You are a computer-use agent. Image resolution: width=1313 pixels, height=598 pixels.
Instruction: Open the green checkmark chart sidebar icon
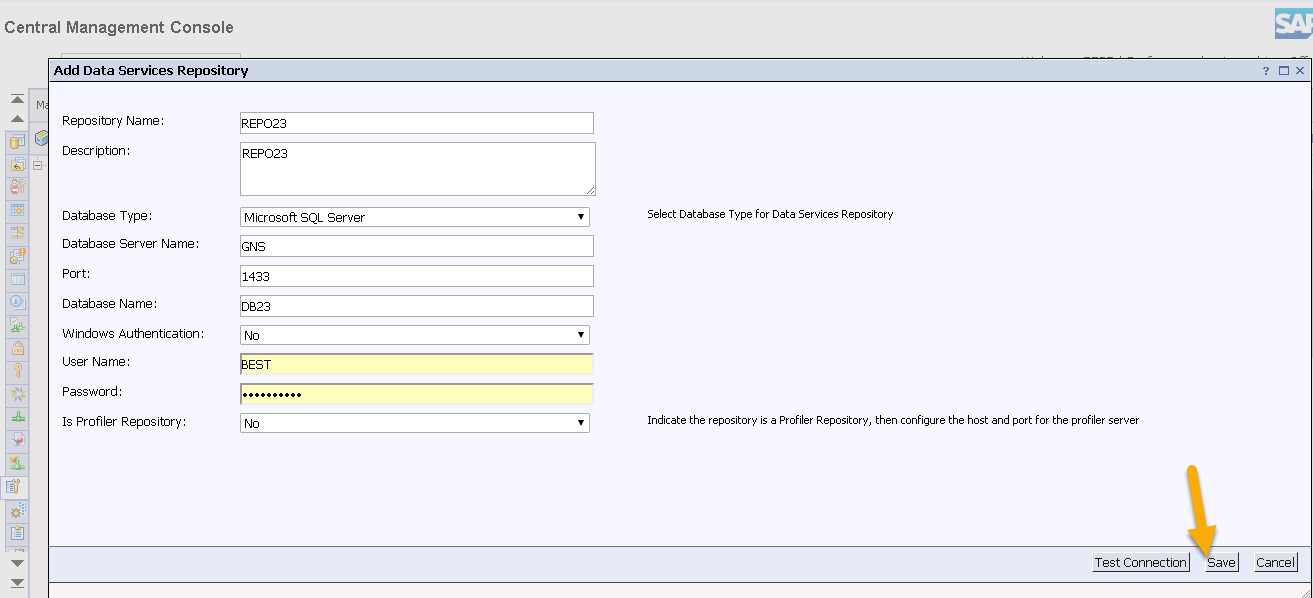17,325
